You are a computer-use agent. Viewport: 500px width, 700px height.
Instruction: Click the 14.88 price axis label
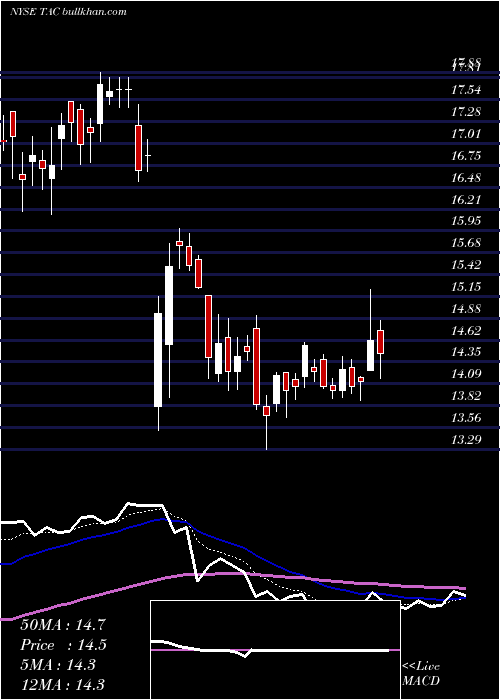(x=466, y=308)
